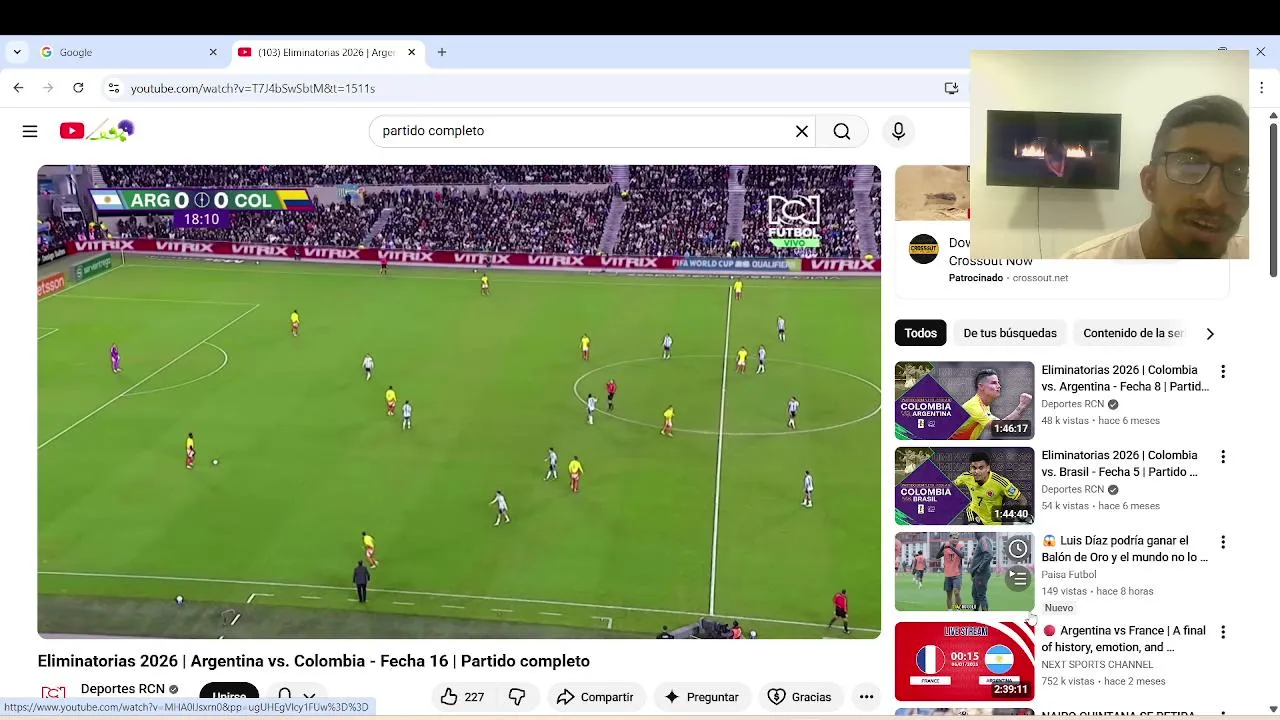Click the Compartir share button
This screenshot has width=1280, height=720.
595,697
